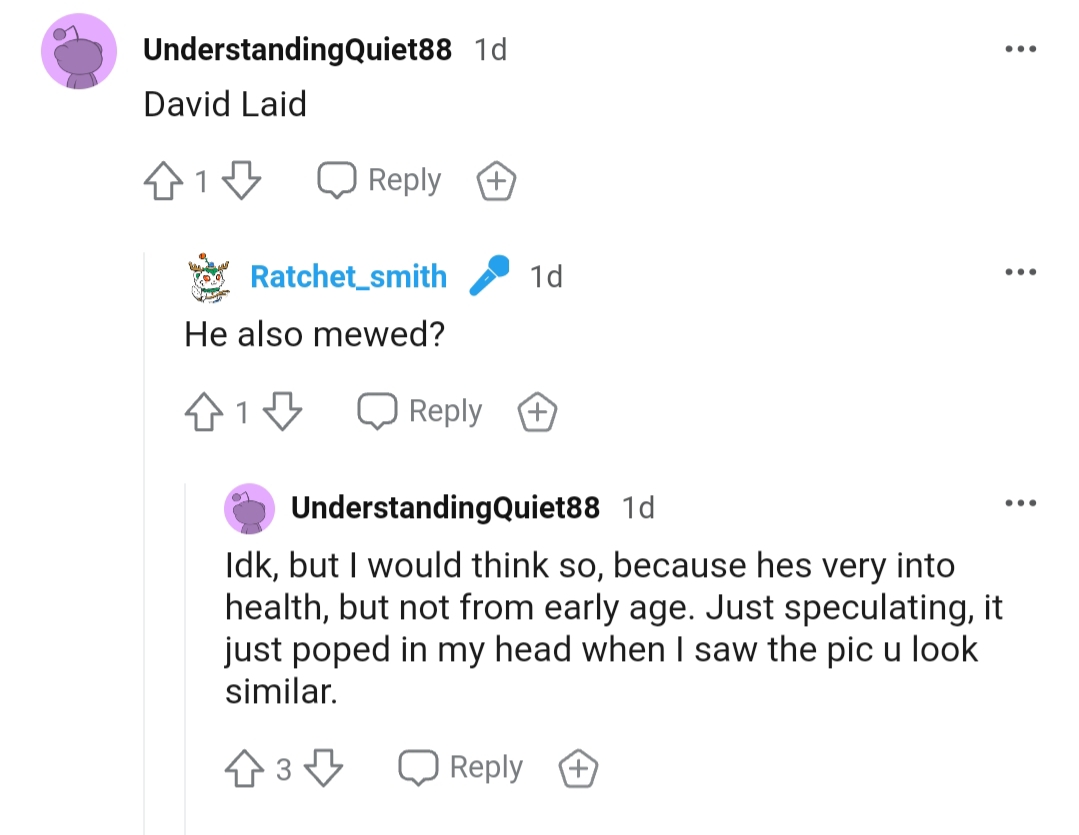Viewport: 1079px width, 835px height.
Task: Open options menu for Ratchet_smith's comment
Action: point(1021,272)
